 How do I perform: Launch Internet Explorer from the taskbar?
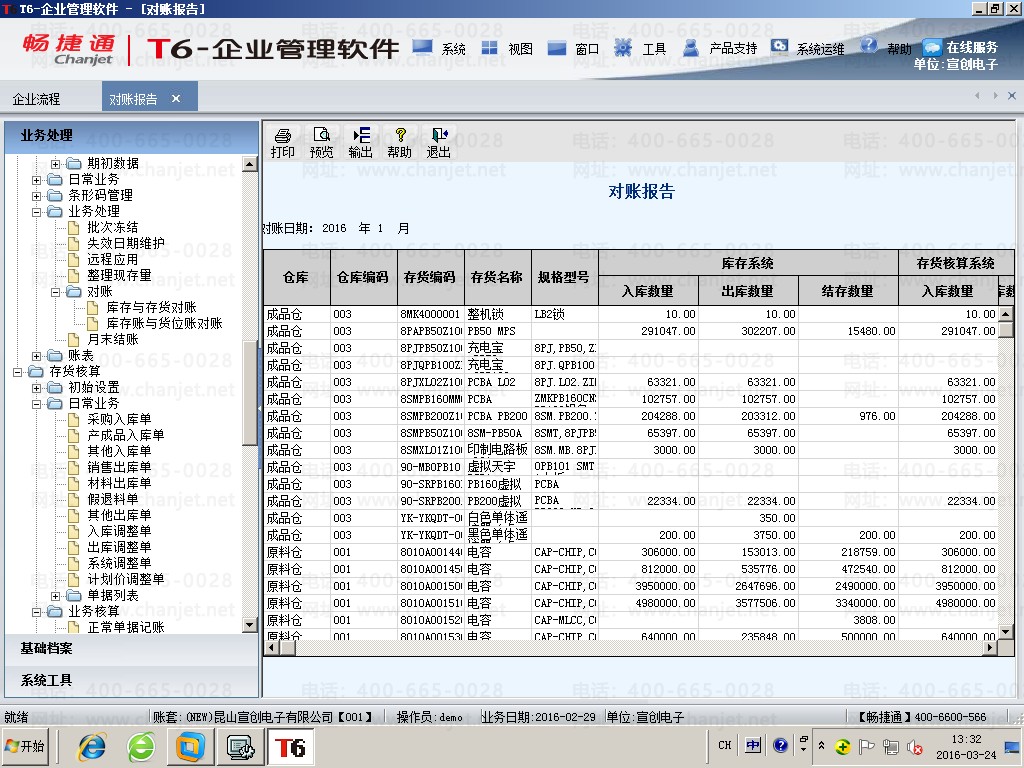(93, 746)
